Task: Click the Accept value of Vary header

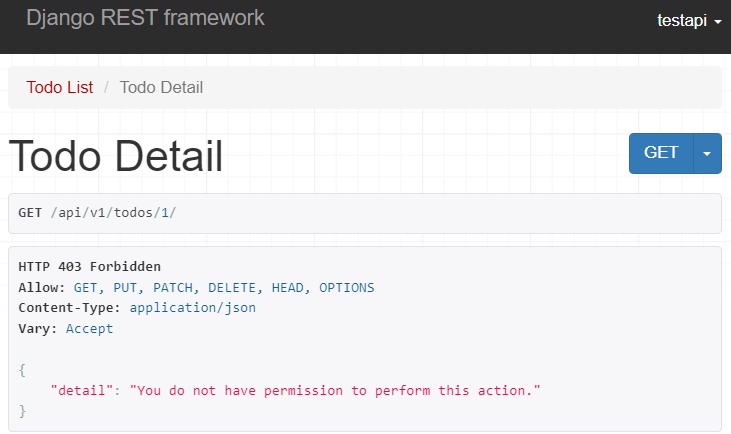Action: click(89, 328)
